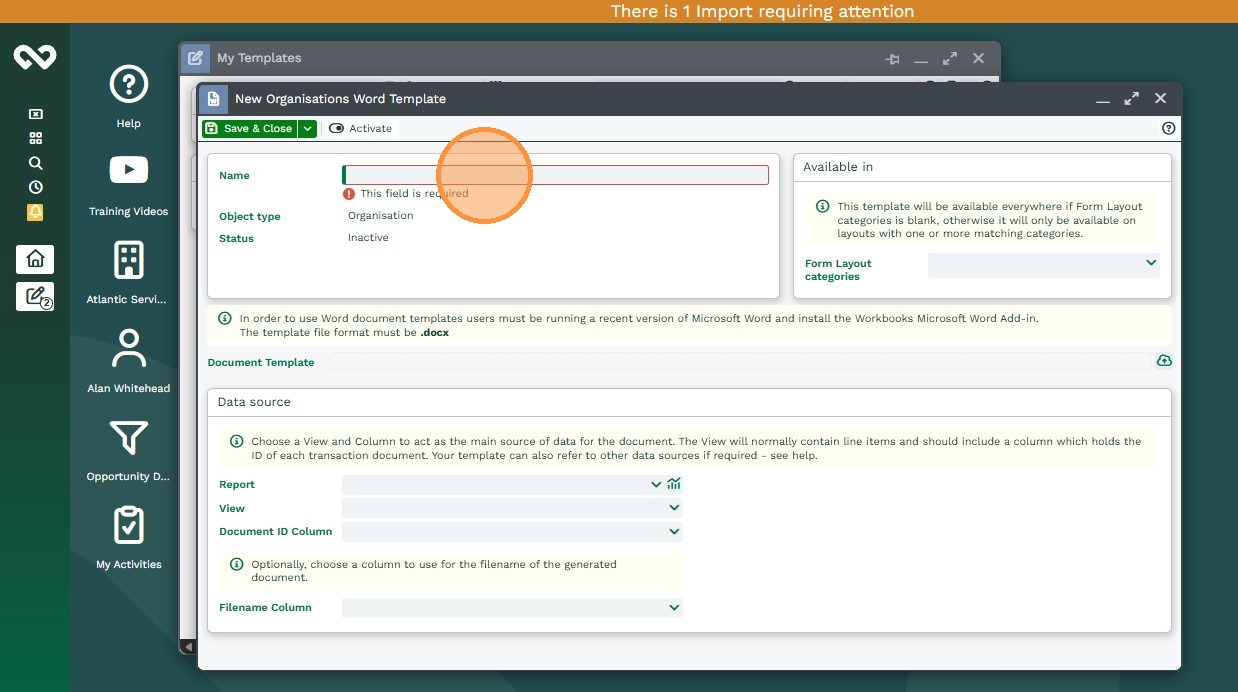Open the Alan Whitehead person shortcut
1238x692 pixels.
[128, 361]
